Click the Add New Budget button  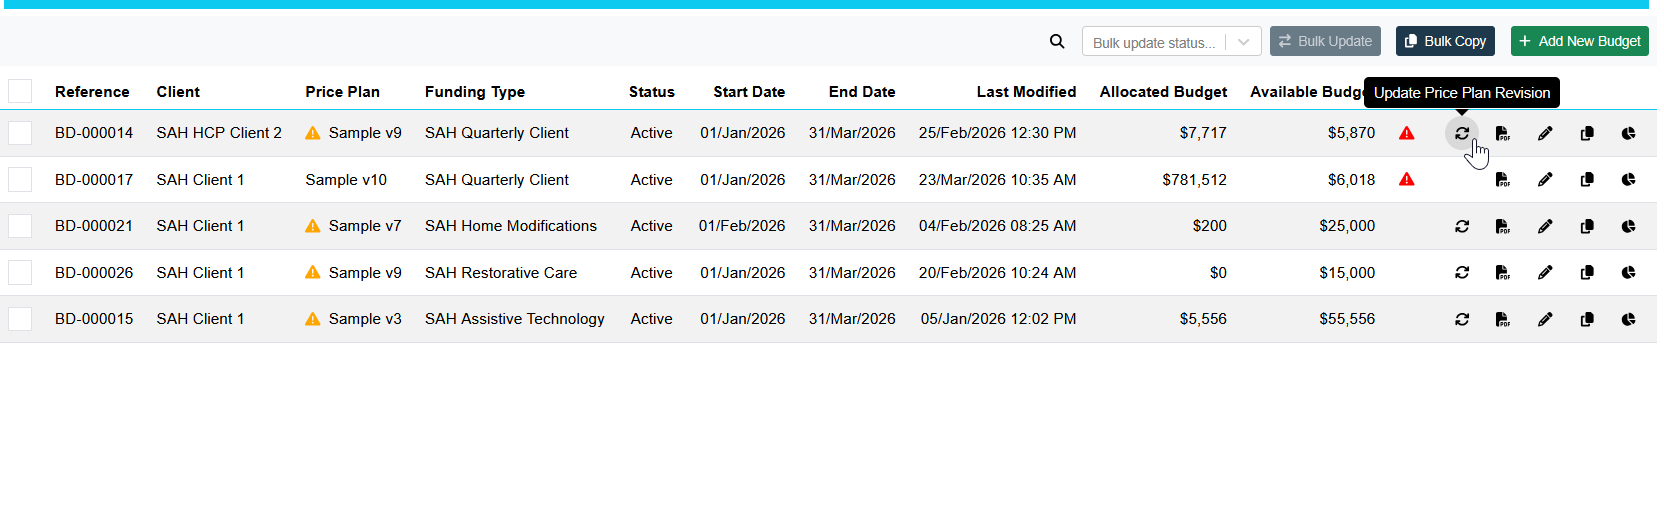[x=1579, y=41]
